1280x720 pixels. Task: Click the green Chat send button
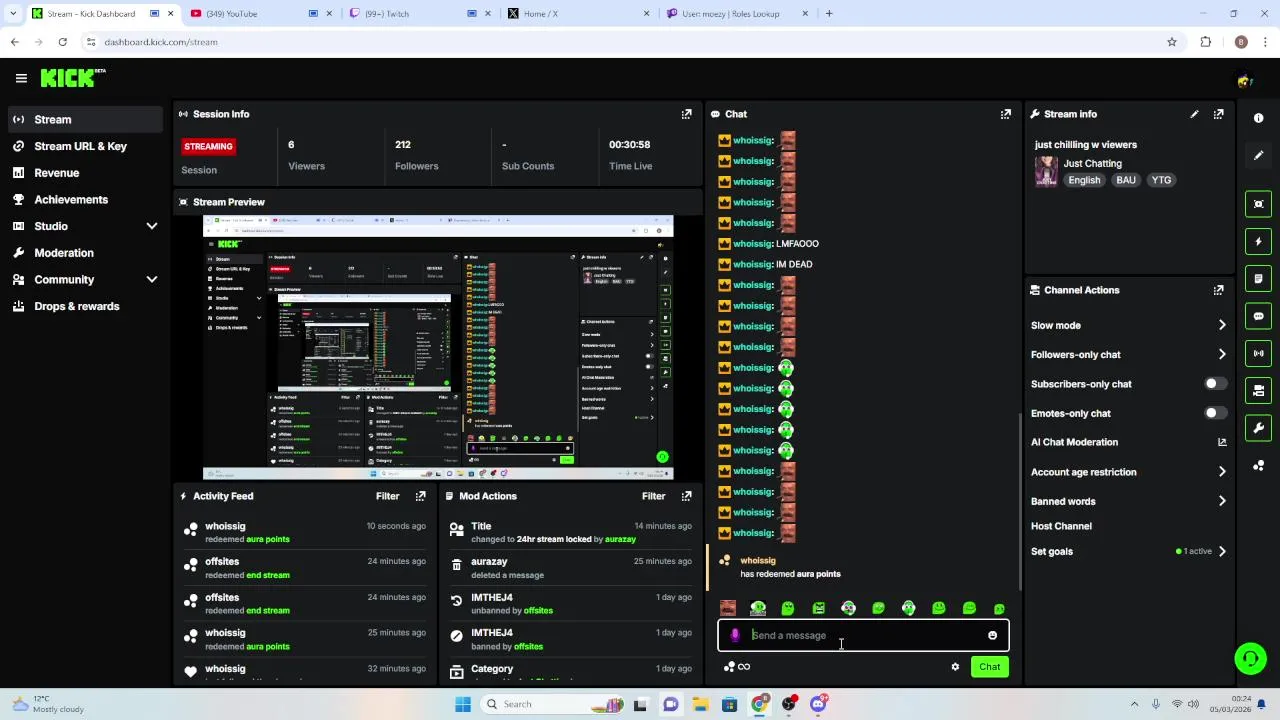[989, 667]
